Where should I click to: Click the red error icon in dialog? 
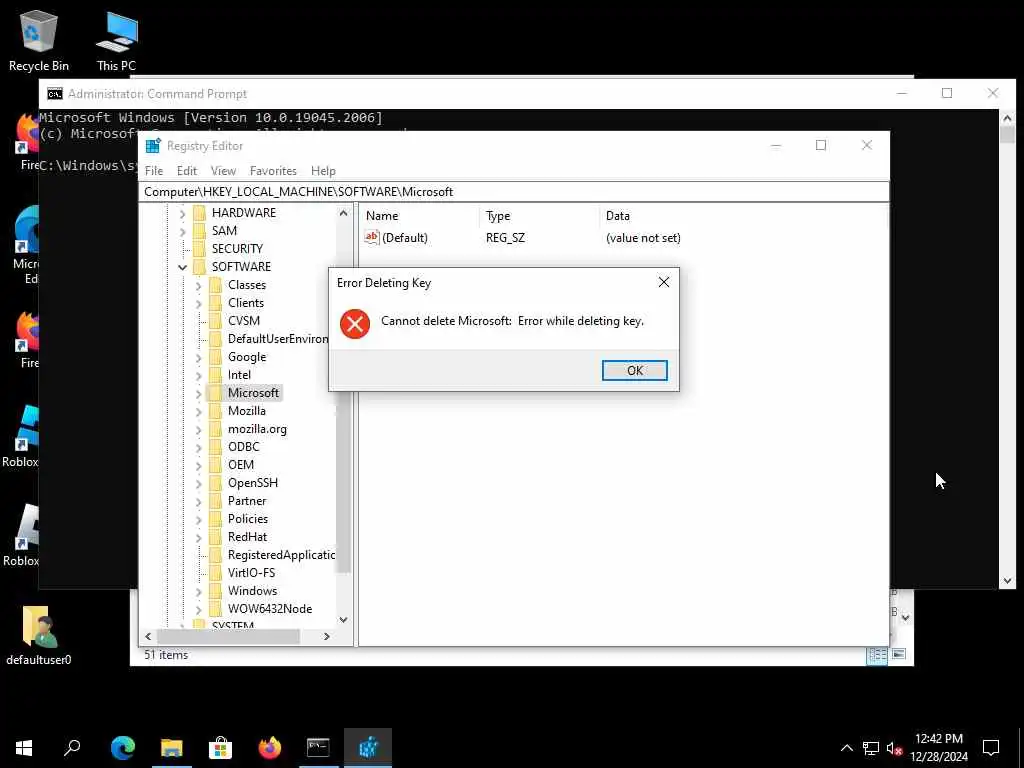click(x=355, y=323)
